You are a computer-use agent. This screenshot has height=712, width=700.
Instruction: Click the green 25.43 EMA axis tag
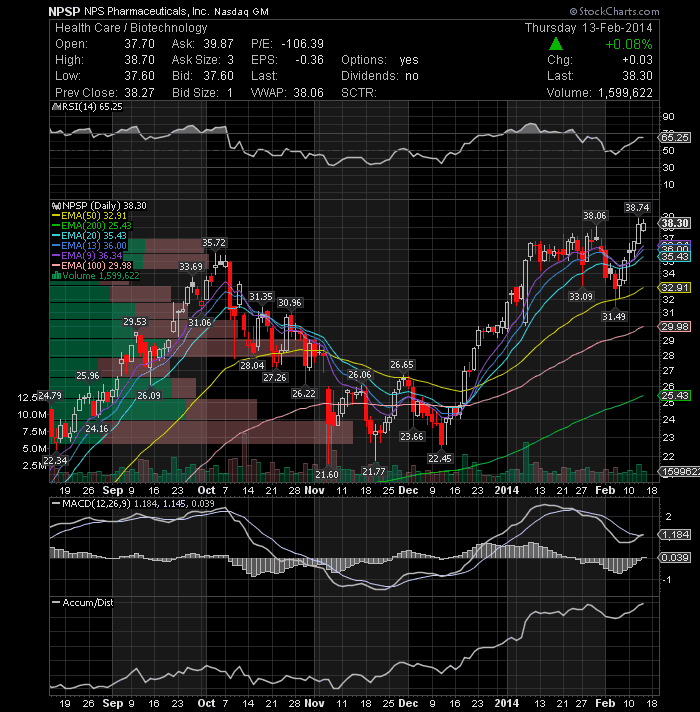[675, 396]
